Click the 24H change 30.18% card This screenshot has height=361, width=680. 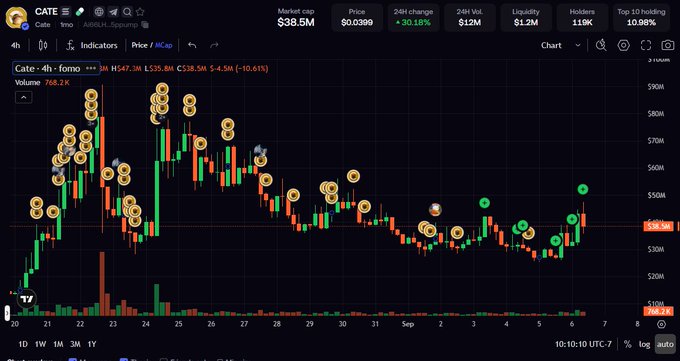(x=413, y=18)
